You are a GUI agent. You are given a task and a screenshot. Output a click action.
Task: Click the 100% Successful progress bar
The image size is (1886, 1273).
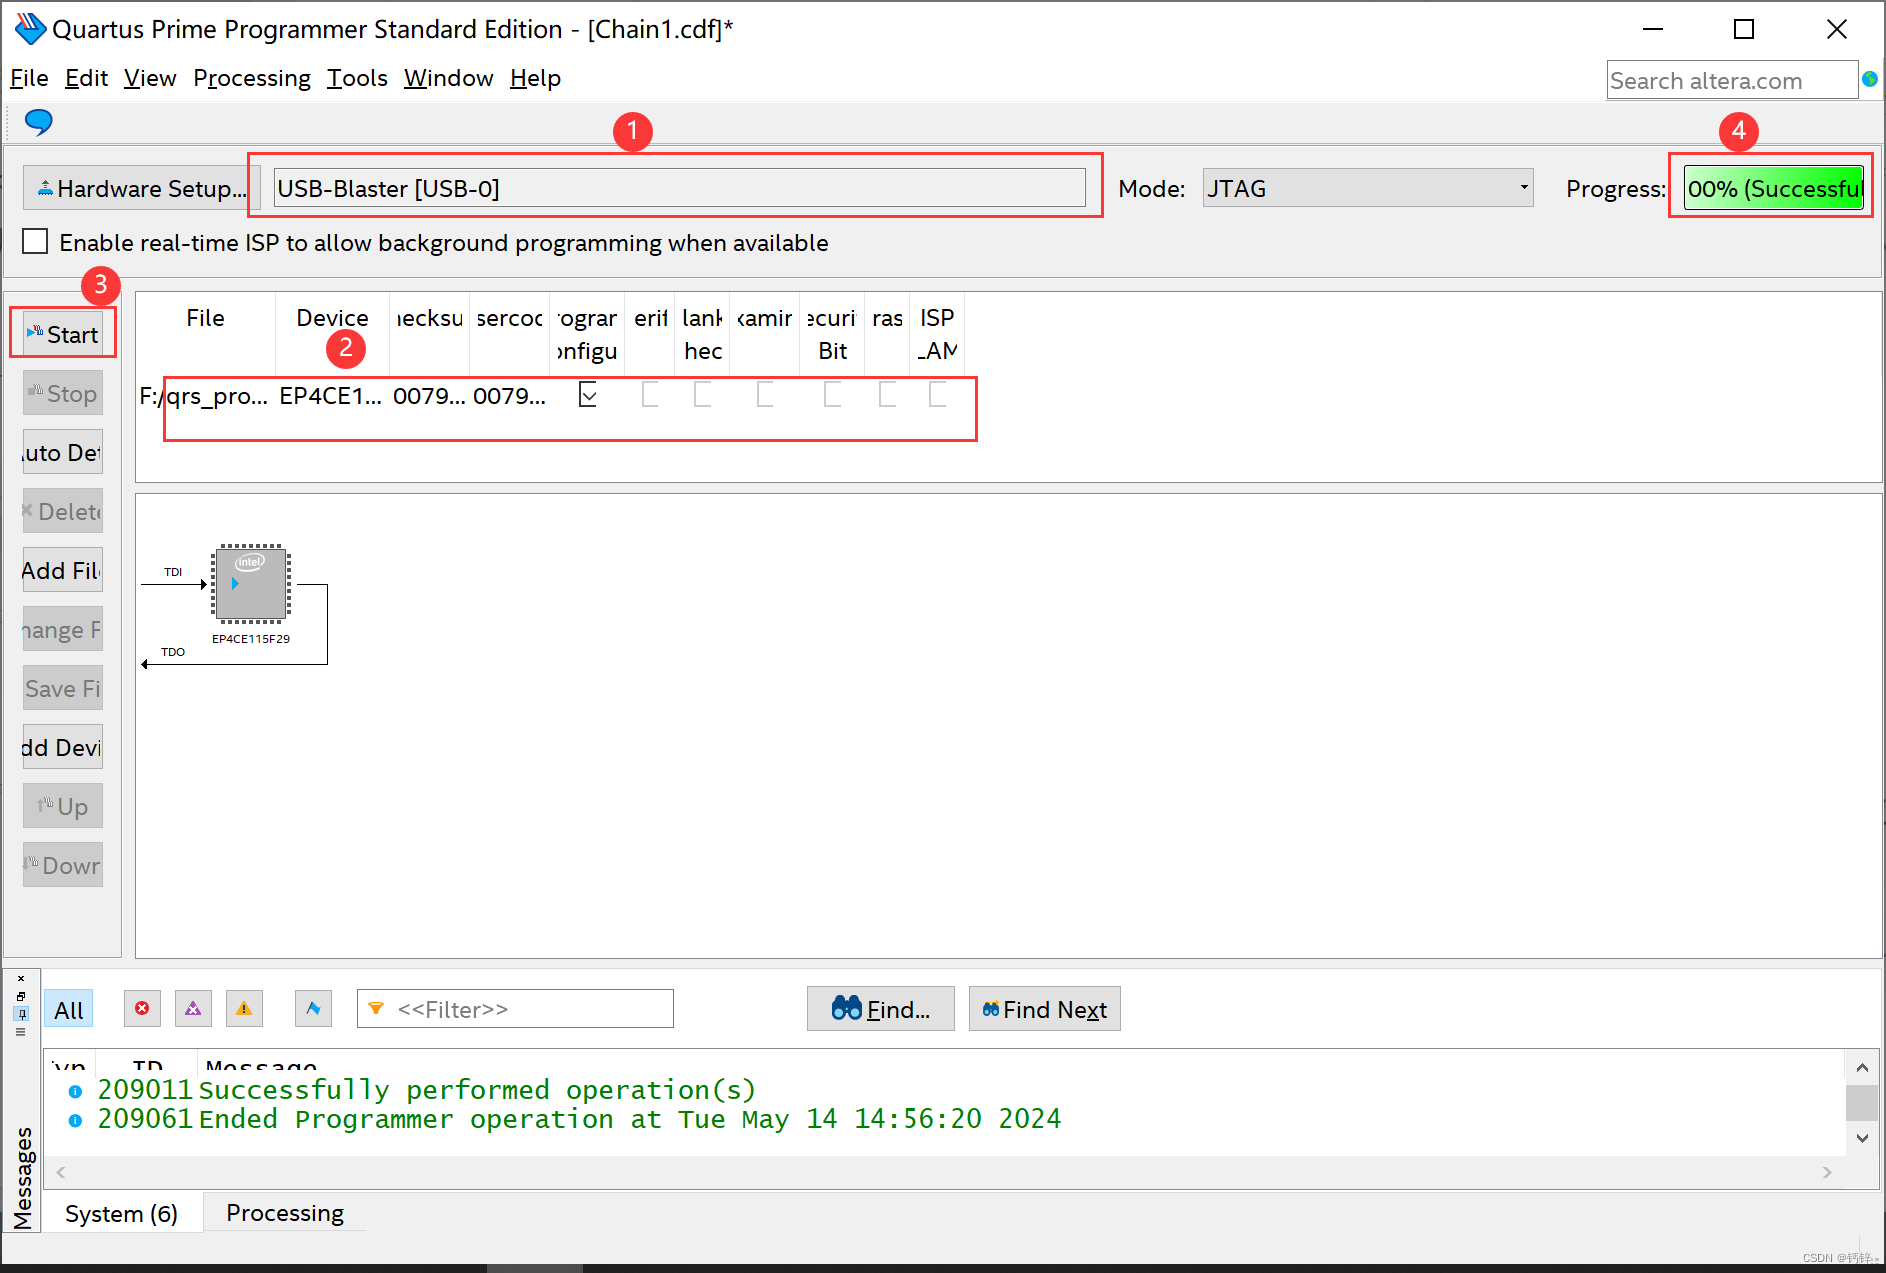[x=1773, y=188]
